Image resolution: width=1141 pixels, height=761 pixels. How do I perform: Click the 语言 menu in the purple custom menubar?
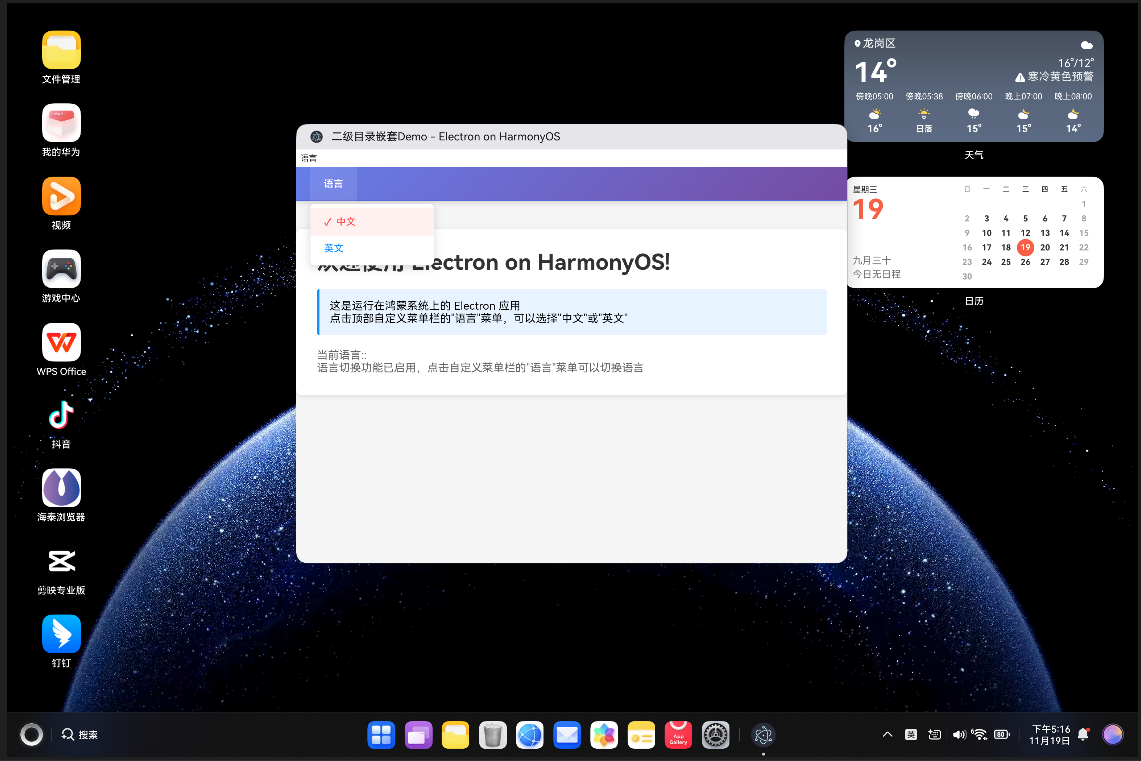[x=333, y=184]
